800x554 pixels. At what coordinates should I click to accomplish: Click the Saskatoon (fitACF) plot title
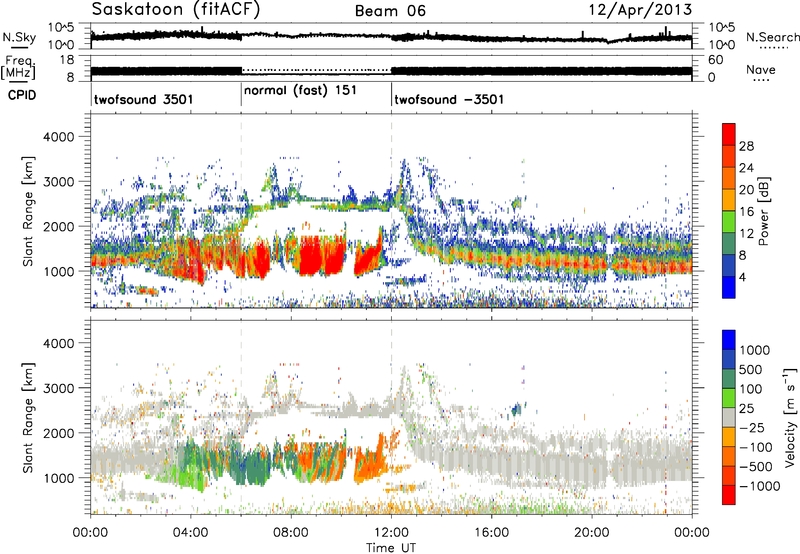click(x=176, y=10)
